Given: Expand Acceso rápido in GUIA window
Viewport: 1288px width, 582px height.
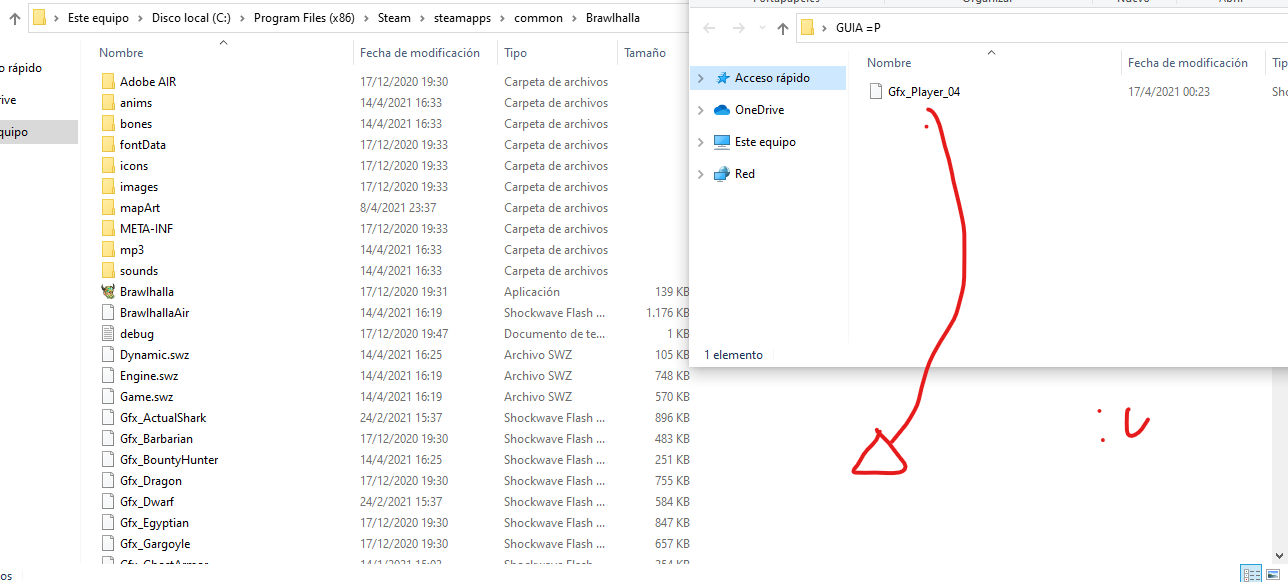Looking at the screenshot, I should tap(701, 78).
